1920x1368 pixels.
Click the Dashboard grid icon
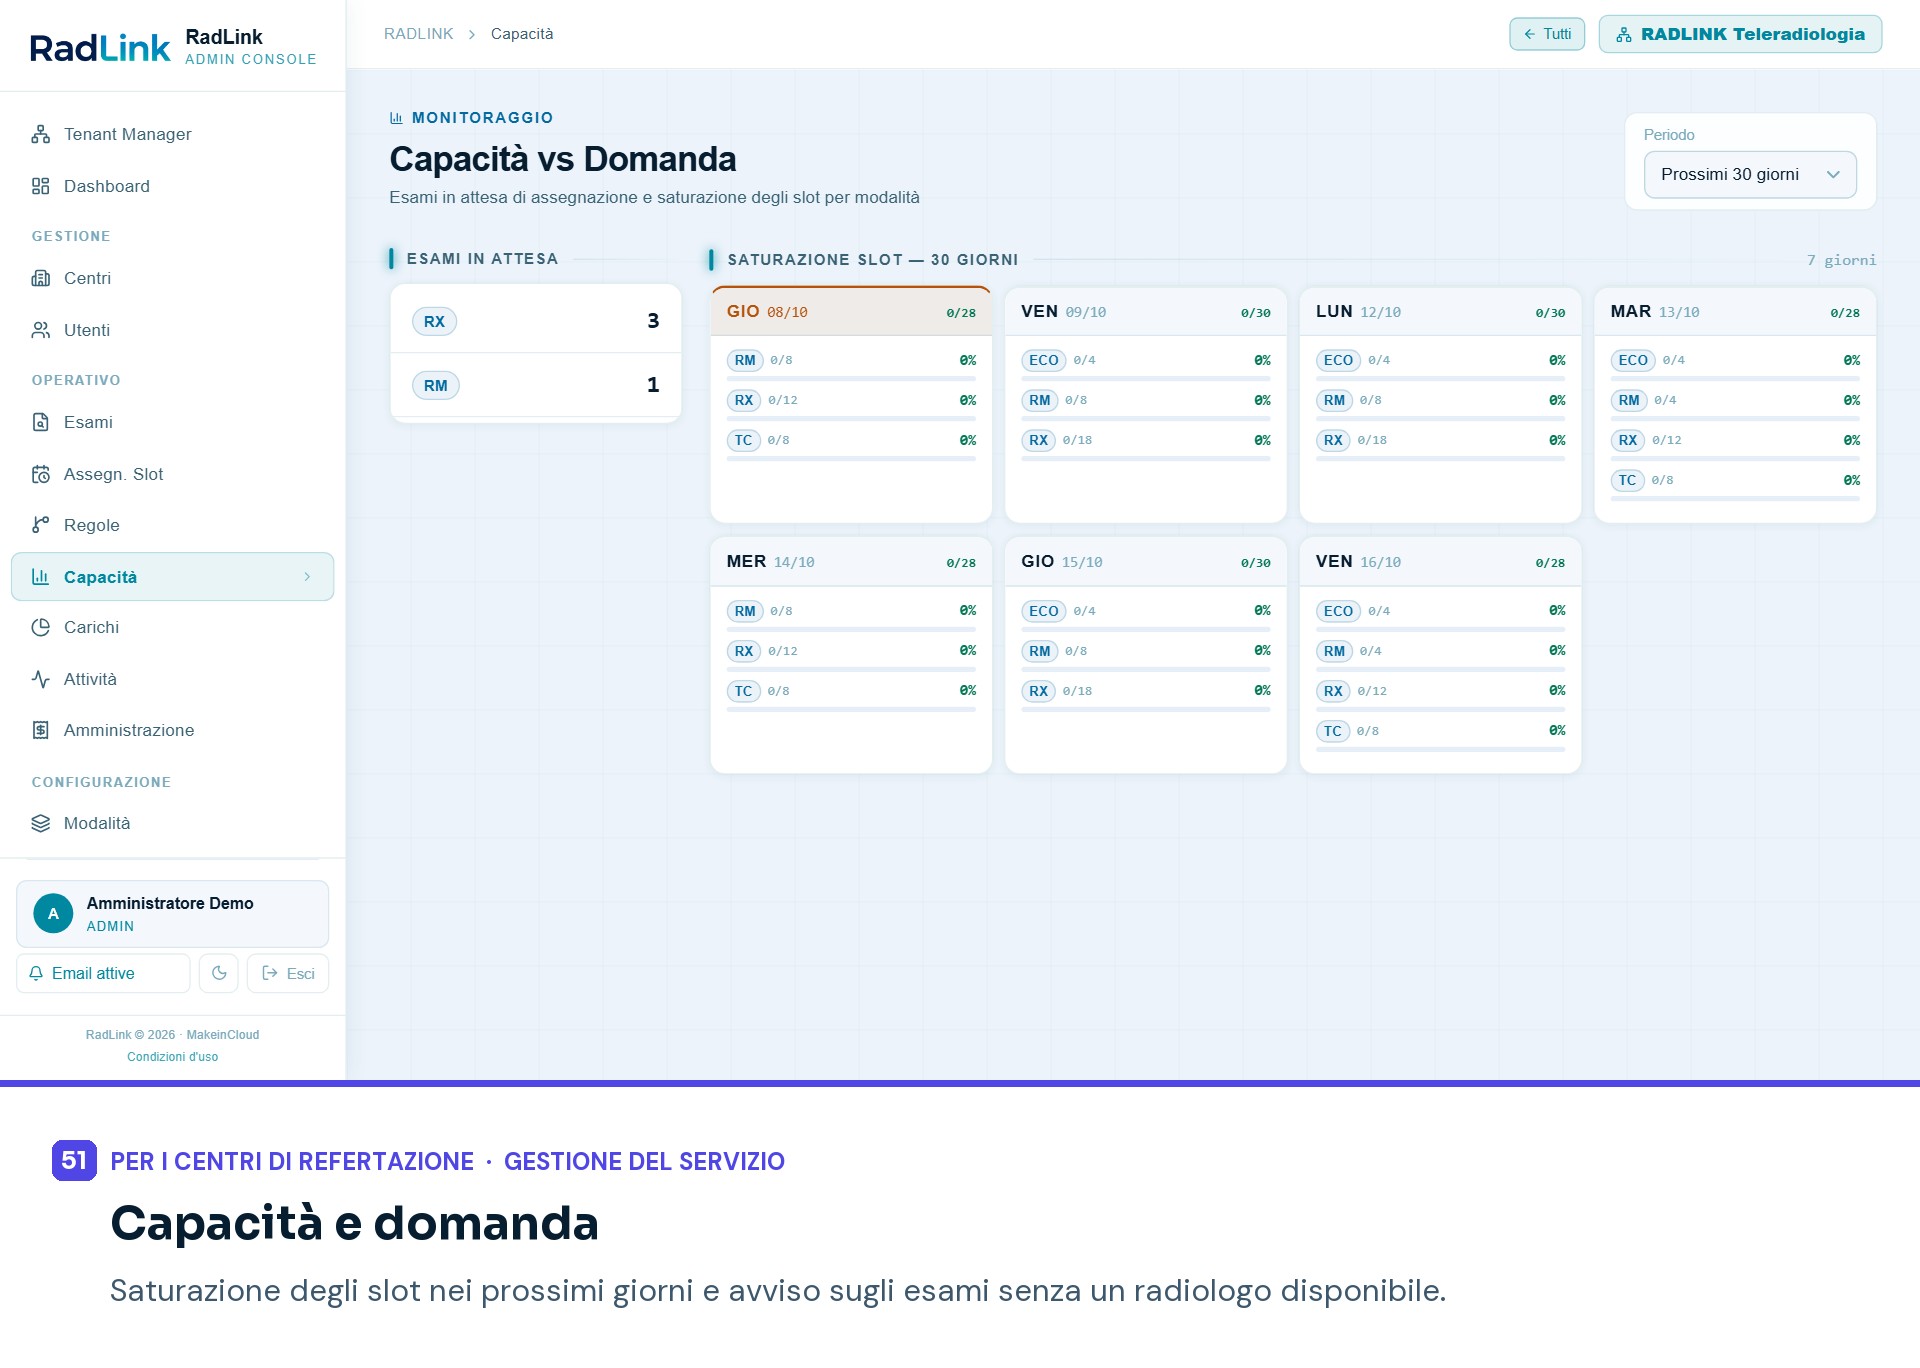[40, 186]
